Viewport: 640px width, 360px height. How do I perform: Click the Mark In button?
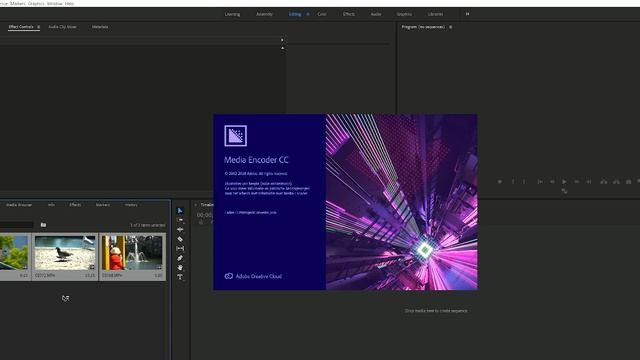click(513, 182)
